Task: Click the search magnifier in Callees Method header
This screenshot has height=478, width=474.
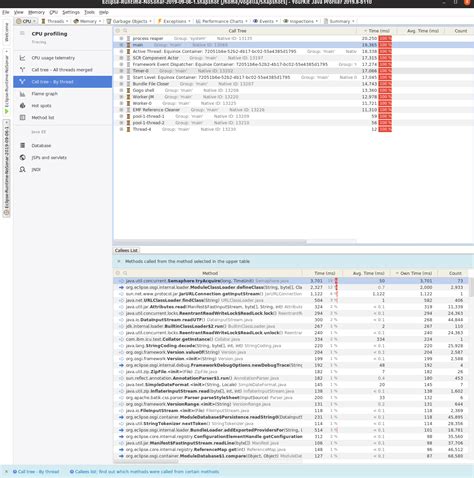Action: (125, 273)
